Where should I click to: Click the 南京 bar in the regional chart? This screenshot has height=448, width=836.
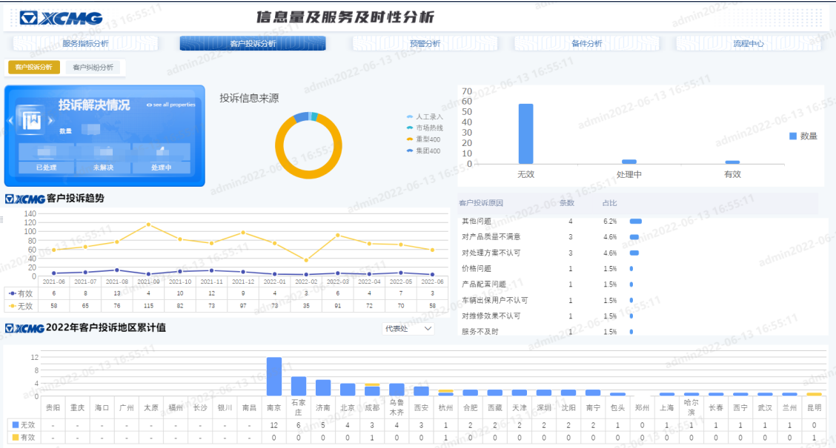click(x=274, y=377)
